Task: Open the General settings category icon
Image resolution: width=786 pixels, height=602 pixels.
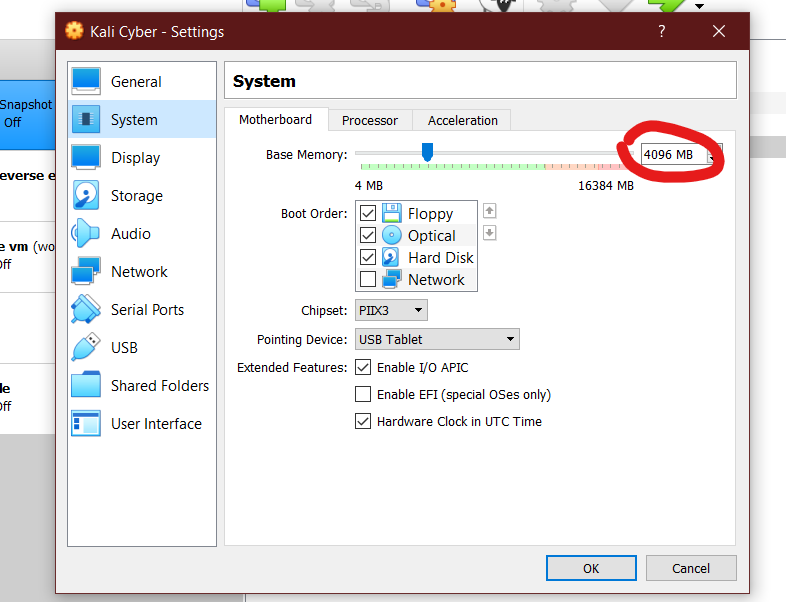Action: pyautogui.click(x=86, y=81)
